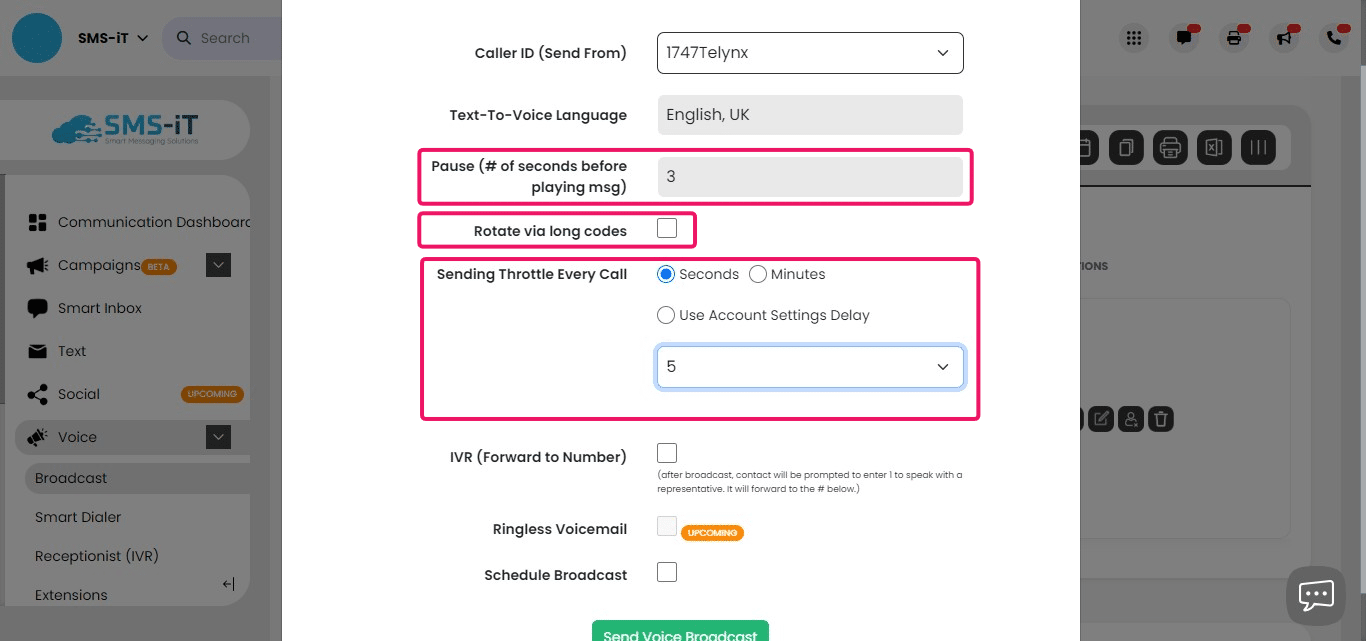
Task: Choose Use Account Settings Delay option
Action: (x=666, y=315)
